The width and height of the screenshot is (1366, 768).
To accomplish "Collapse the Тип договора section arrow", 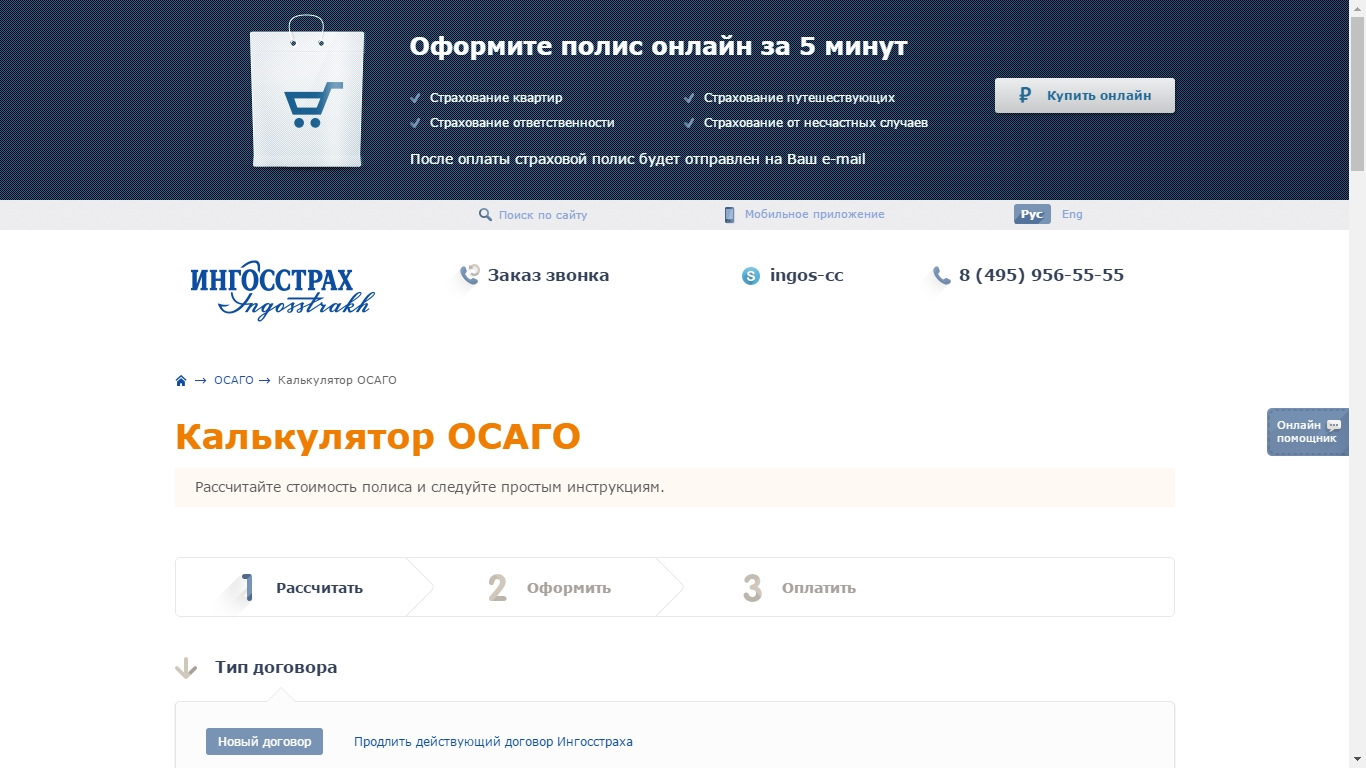I will point(186,668).
